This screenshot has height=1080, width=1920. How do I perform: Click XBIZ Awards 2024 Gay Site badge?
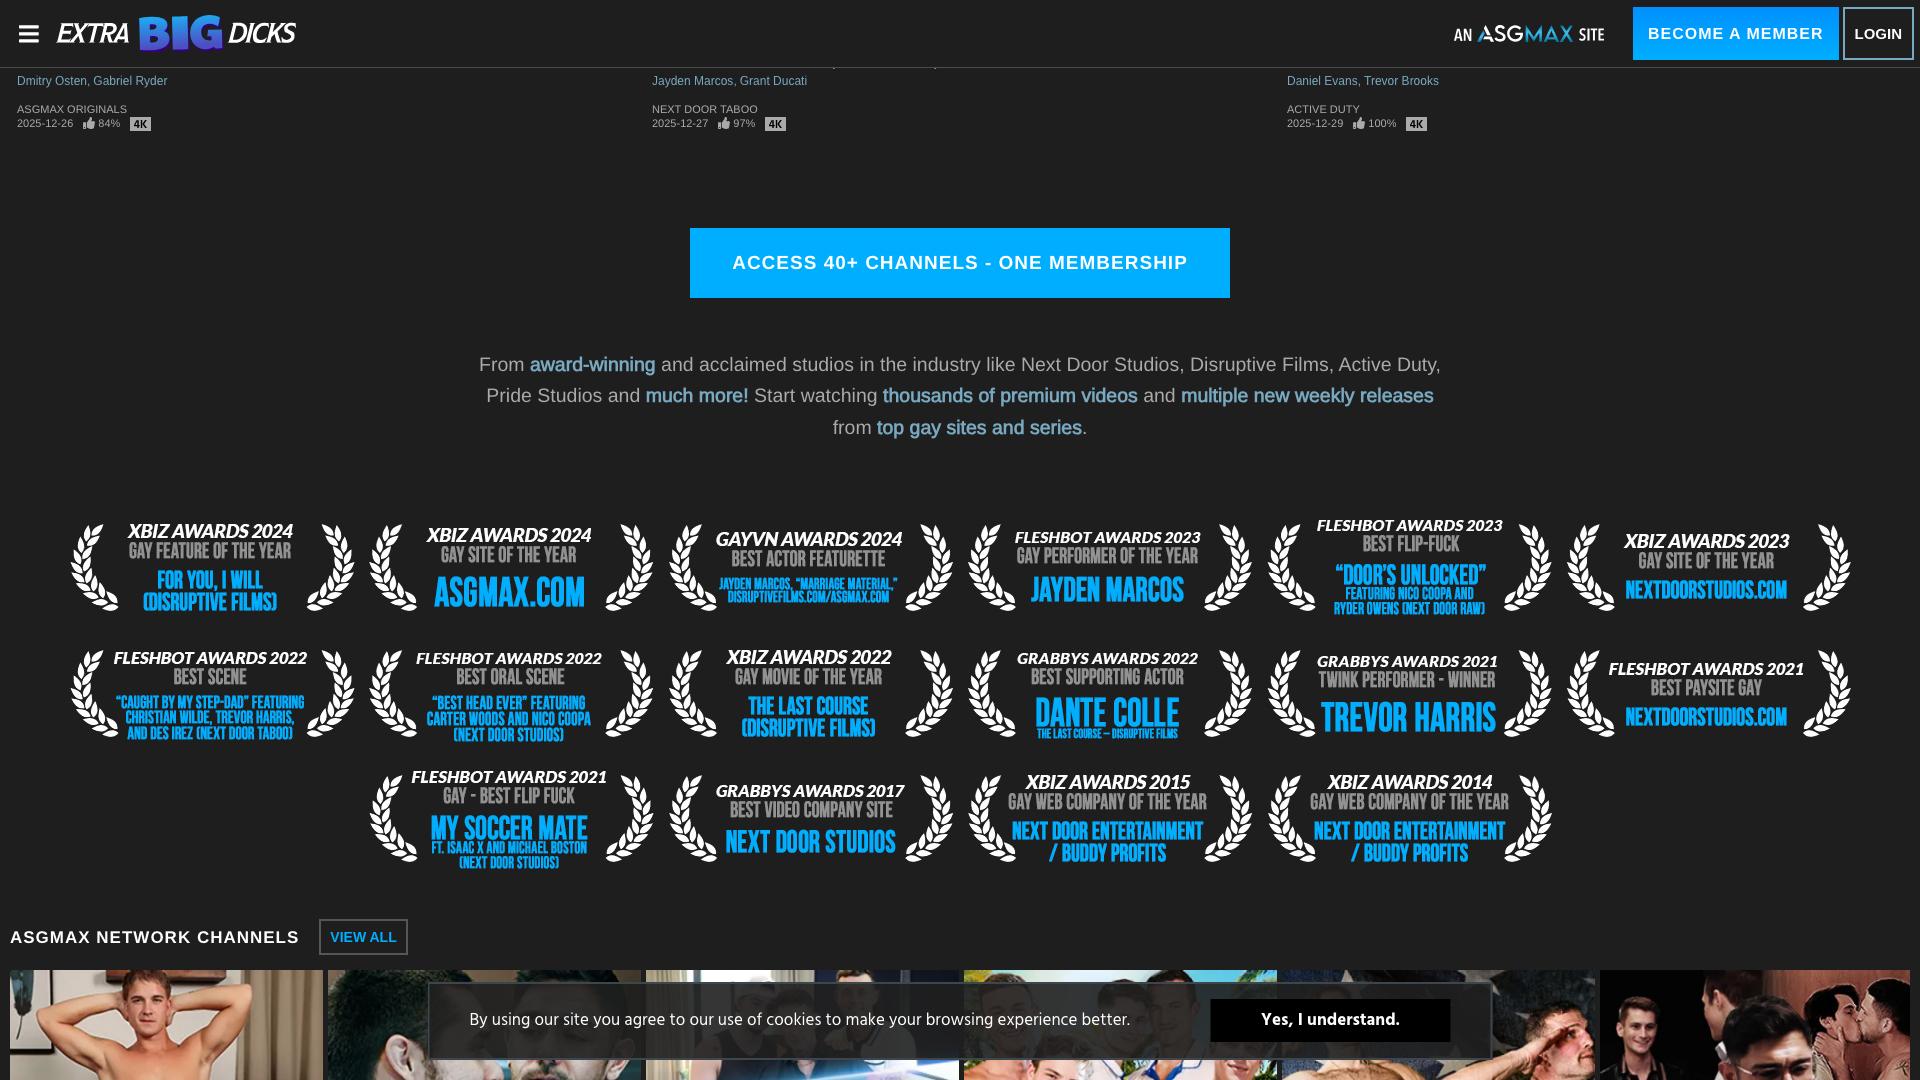(x=510, y=567)
